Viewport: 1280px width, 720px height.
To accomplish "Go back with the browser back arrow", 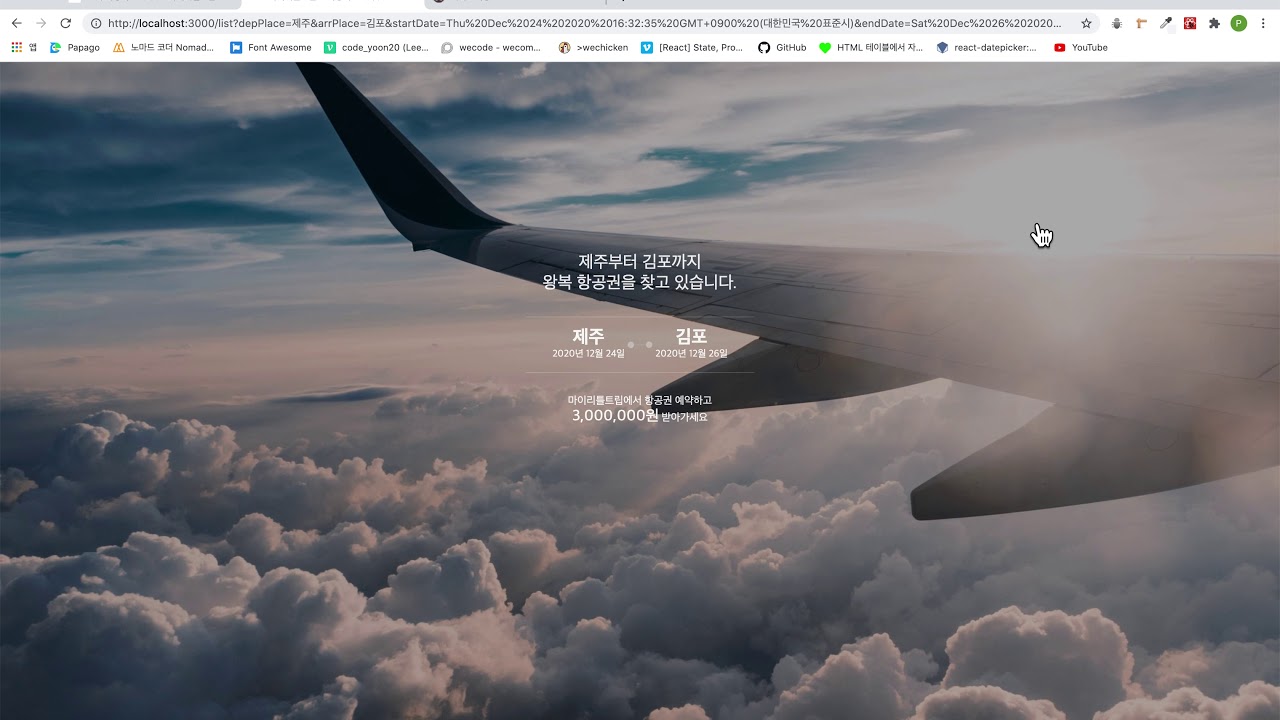I will (x=16, y=23).
